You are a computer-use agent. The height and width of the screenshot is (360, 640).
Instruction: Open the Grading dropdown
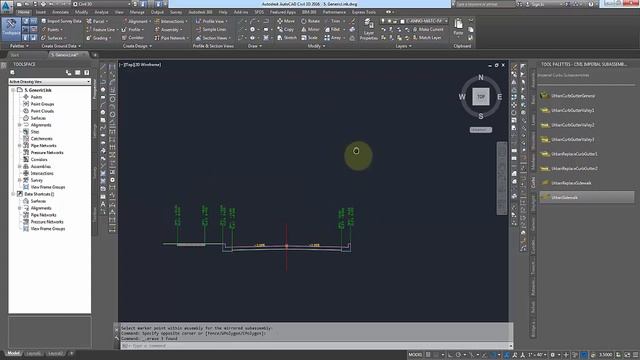click(x=99, y=38)
